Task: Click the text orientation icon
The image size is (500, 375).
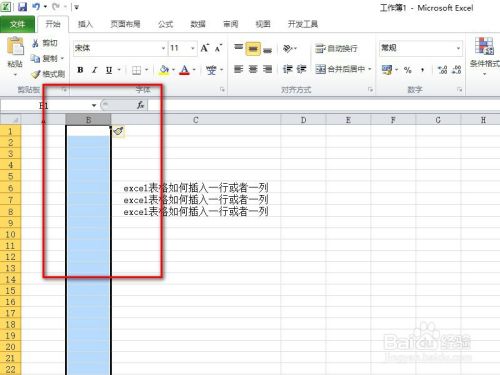Action: point(288,49)
